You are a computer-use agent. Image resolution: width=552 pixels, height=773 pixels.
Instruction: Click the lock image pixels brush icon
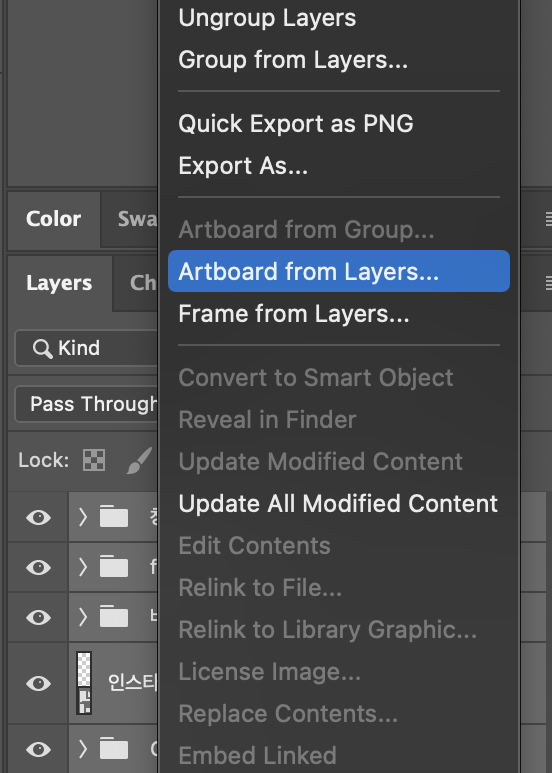tap(138, 461)
